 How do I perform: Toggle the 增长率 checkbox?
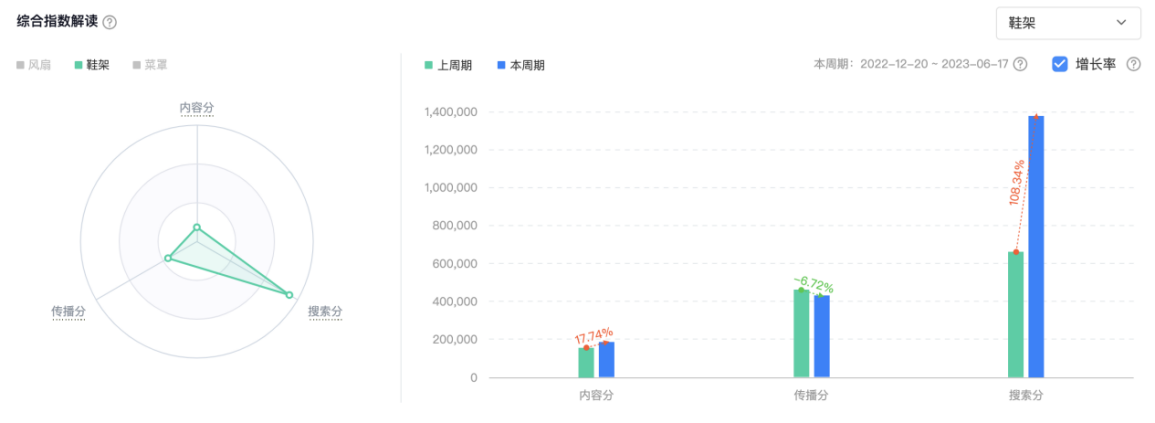1060,64
